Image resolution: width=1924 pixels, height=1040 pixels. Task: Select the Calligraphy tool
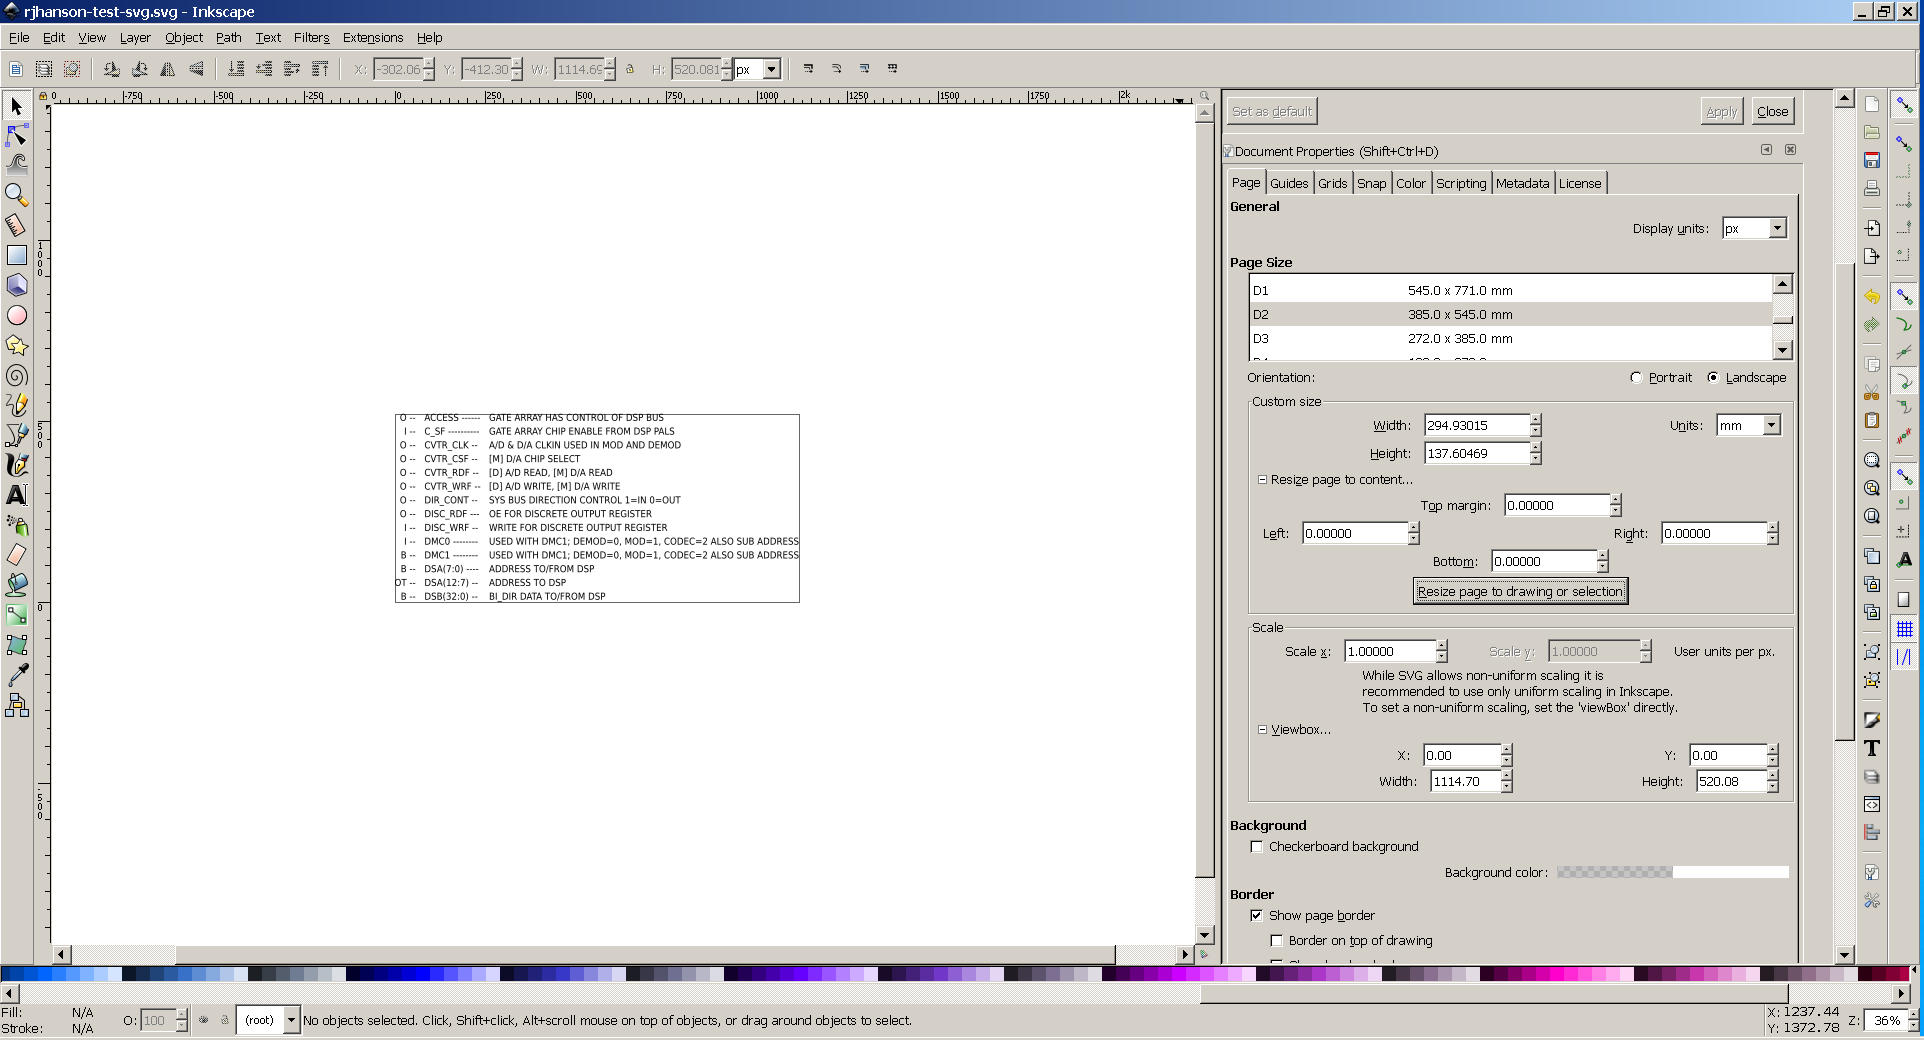[16, 465]
